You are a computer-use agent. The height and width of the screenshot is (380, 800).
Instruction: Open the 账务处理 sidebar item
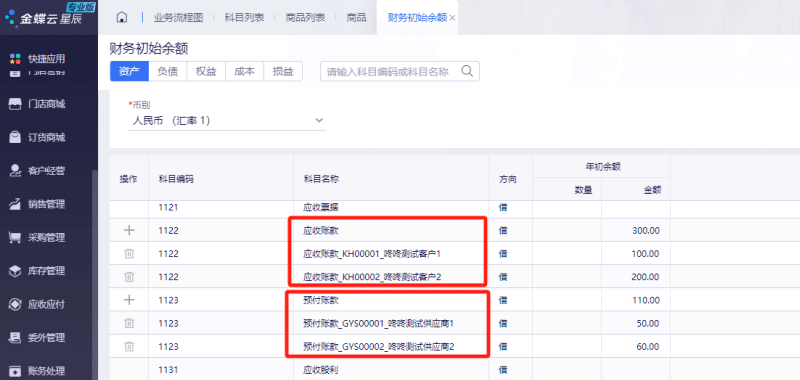pos(37,371)
